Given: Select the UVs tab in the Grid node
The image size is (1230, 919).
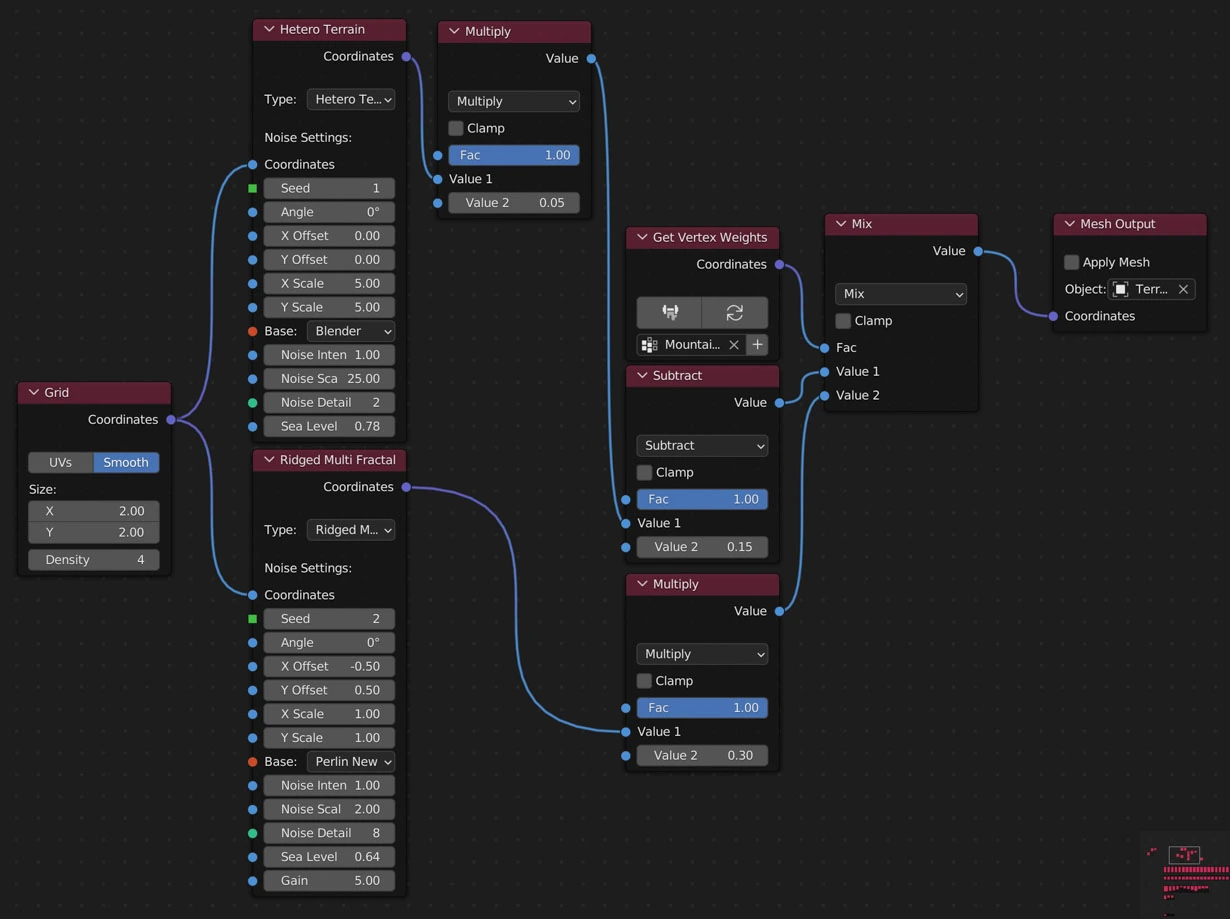Looking at the screenshot, I should point(60,462).
